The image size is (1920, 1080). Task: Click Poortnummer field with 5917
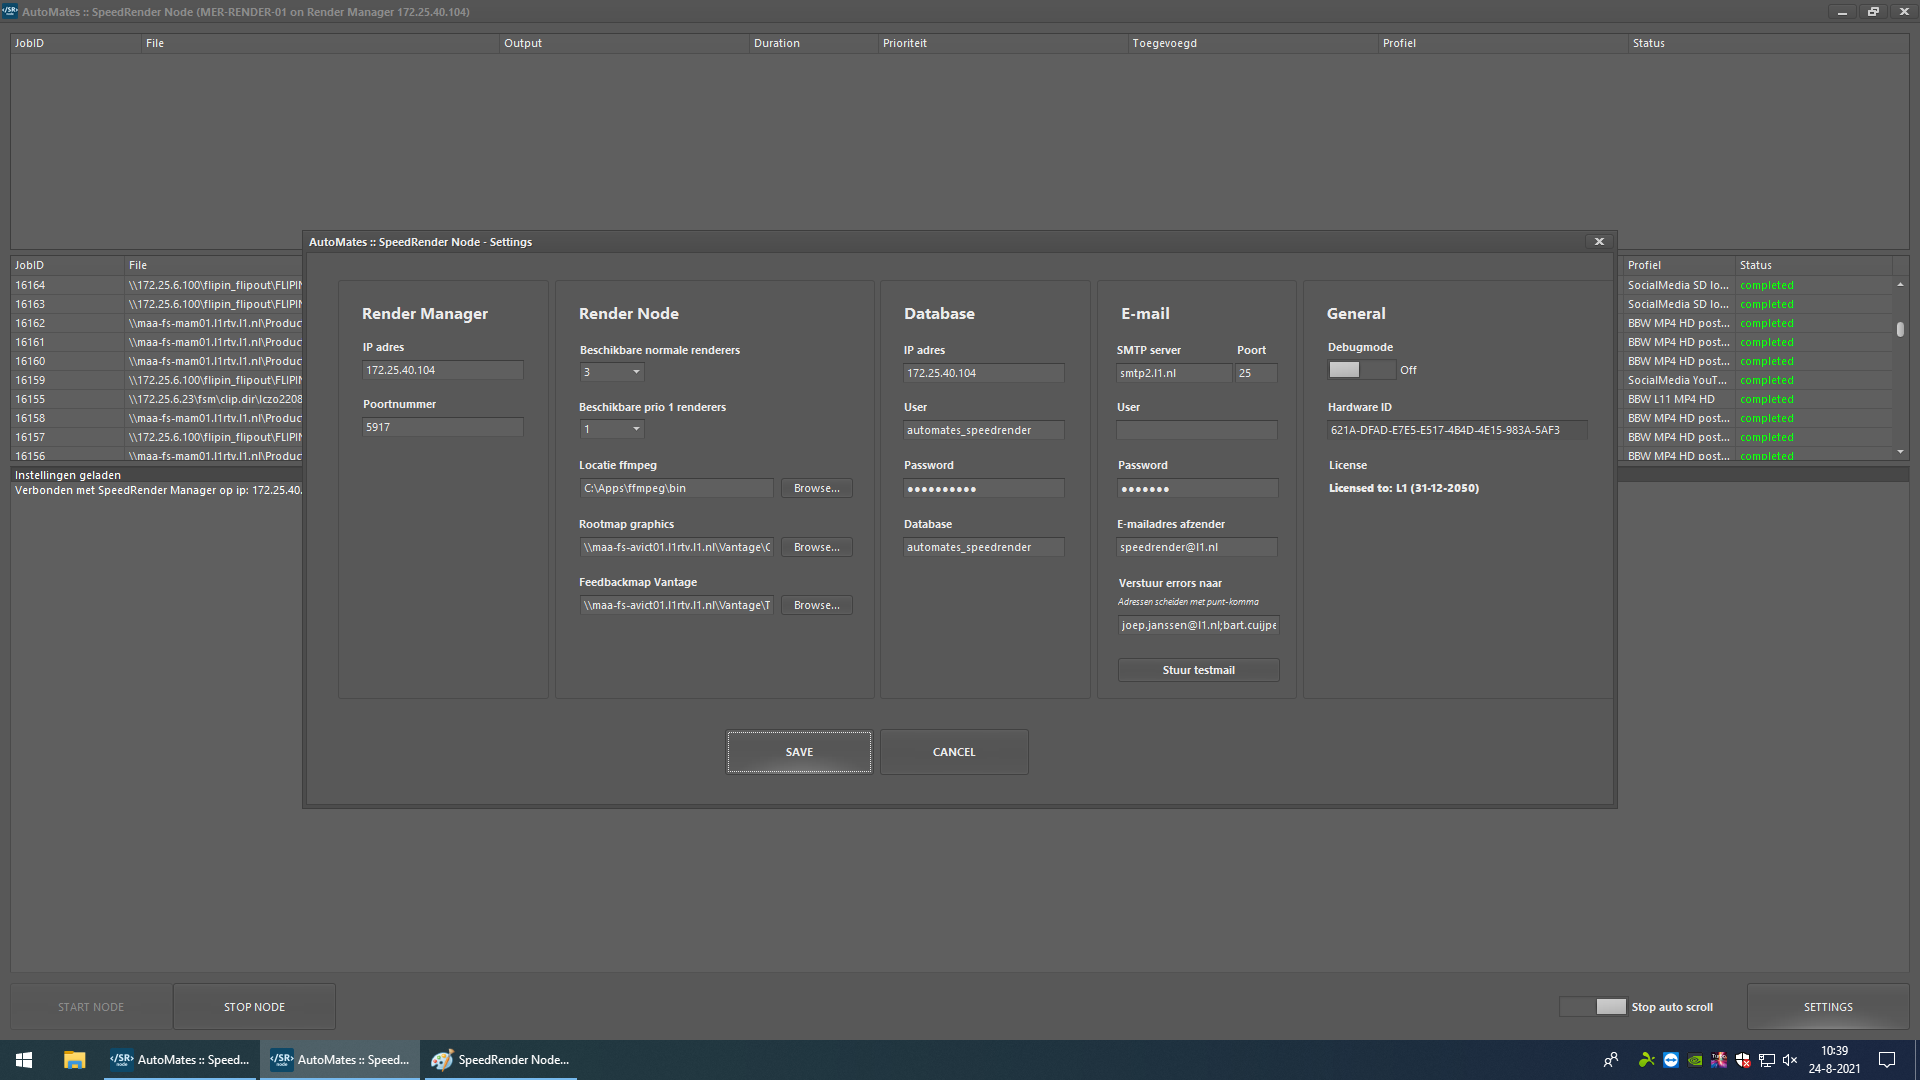click(443, 427)
